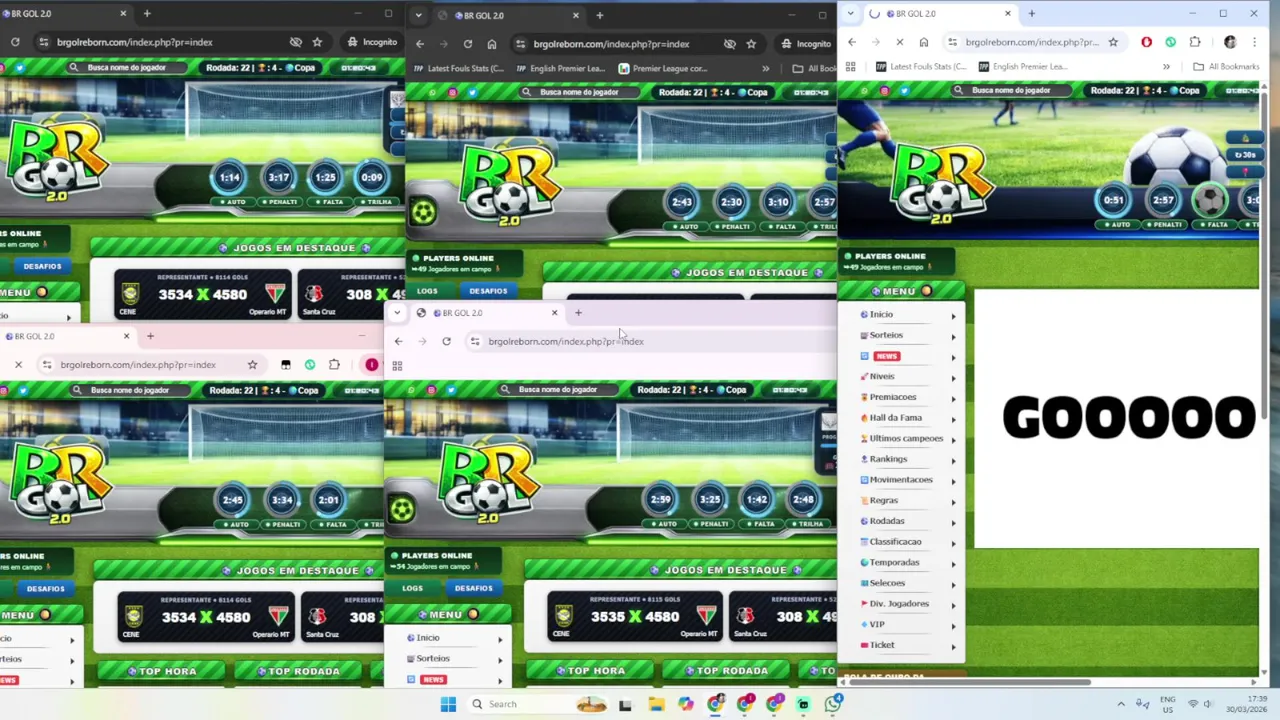The width and height of the screenshot is (1280, 720).
Task: Toggle FALTA mode in the right window
Action: 1213,225
